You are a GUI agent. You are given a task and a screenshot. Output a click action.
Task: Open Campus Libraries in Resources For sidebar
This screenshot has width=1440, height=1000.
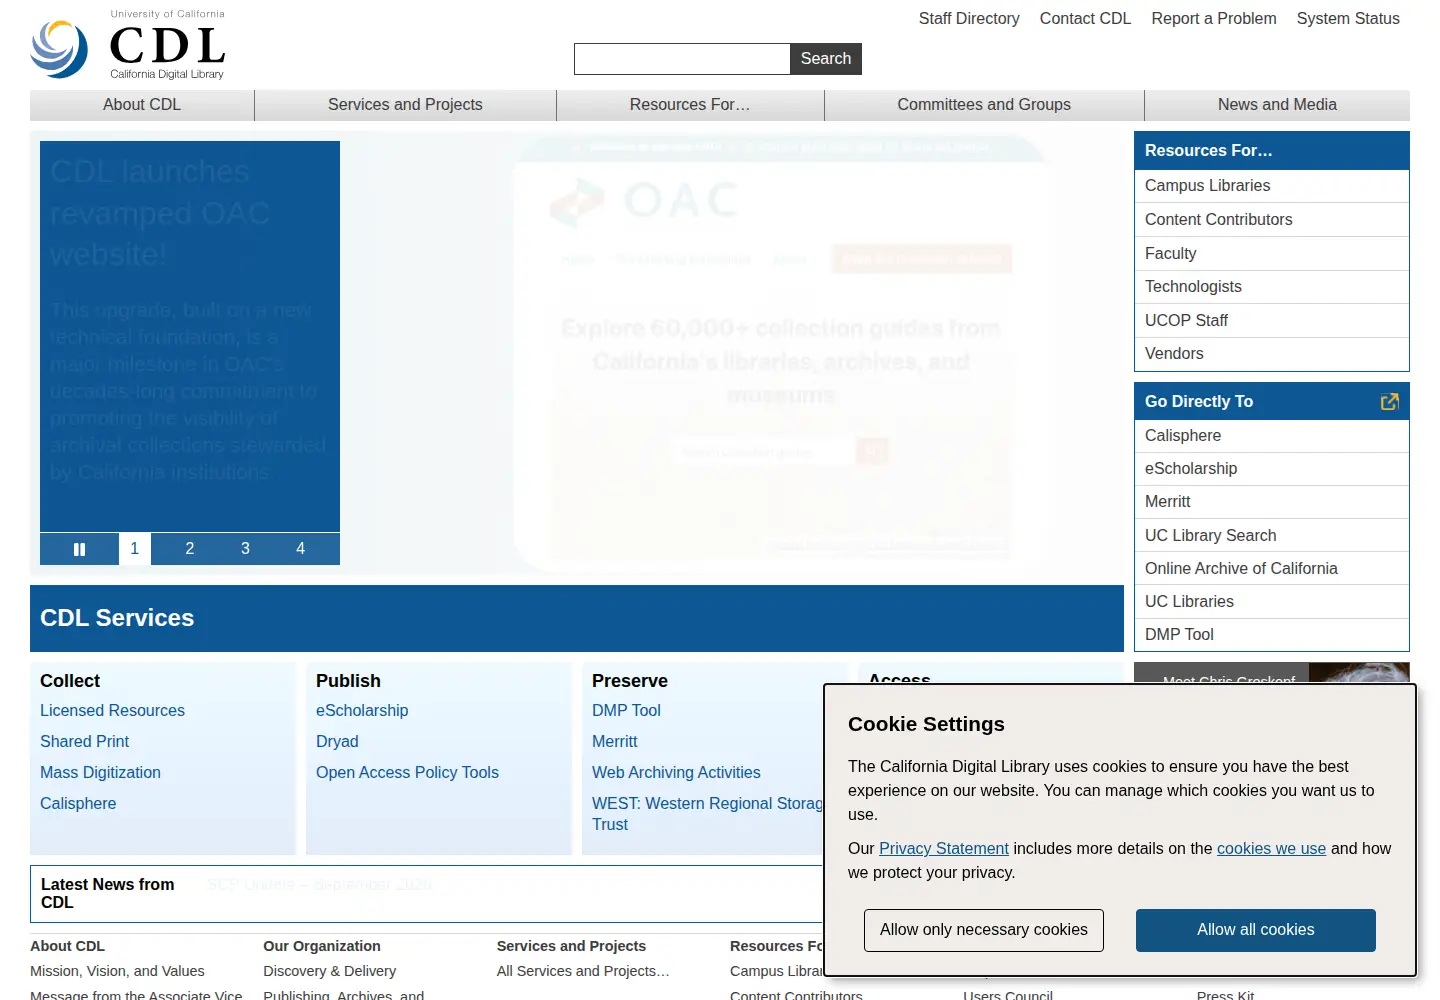1271,186
